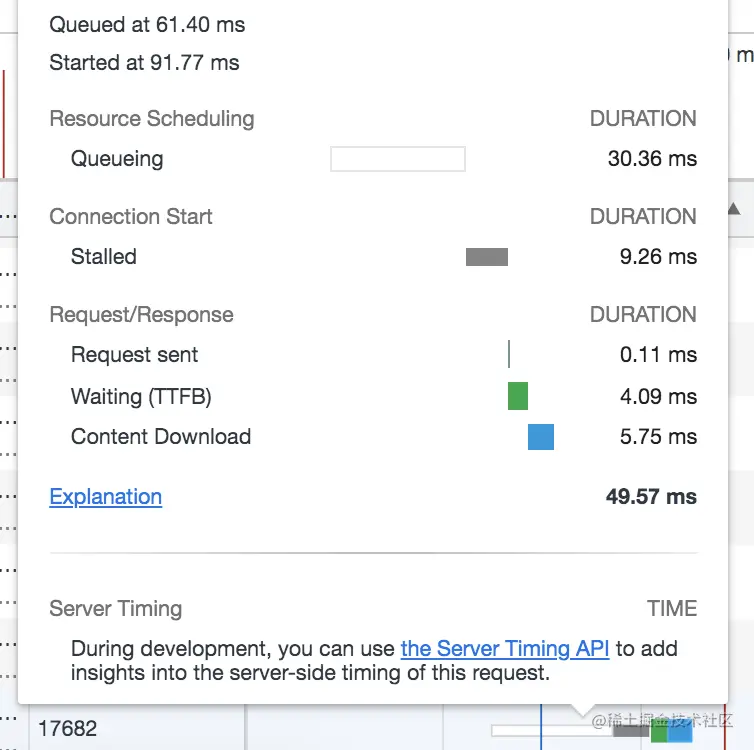The width and height of the screenshot is (754, 750).
Task: Select the 17682 request row
Action: click(x=68, y=729)
